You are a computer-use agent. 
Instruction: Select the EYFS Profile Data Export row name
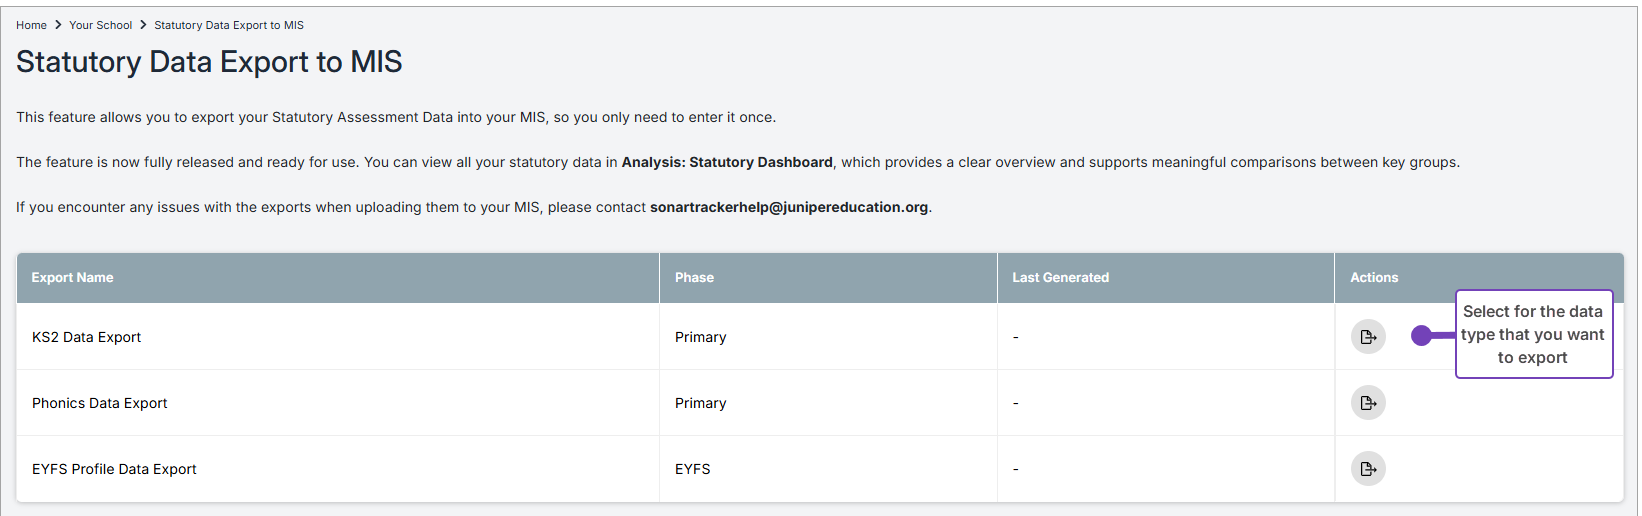coord(114,469)
